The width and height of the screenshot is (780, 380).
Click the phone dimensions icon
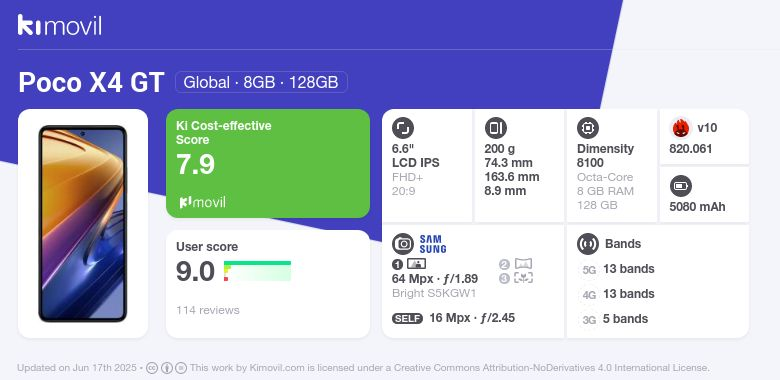tap(495, 128)
